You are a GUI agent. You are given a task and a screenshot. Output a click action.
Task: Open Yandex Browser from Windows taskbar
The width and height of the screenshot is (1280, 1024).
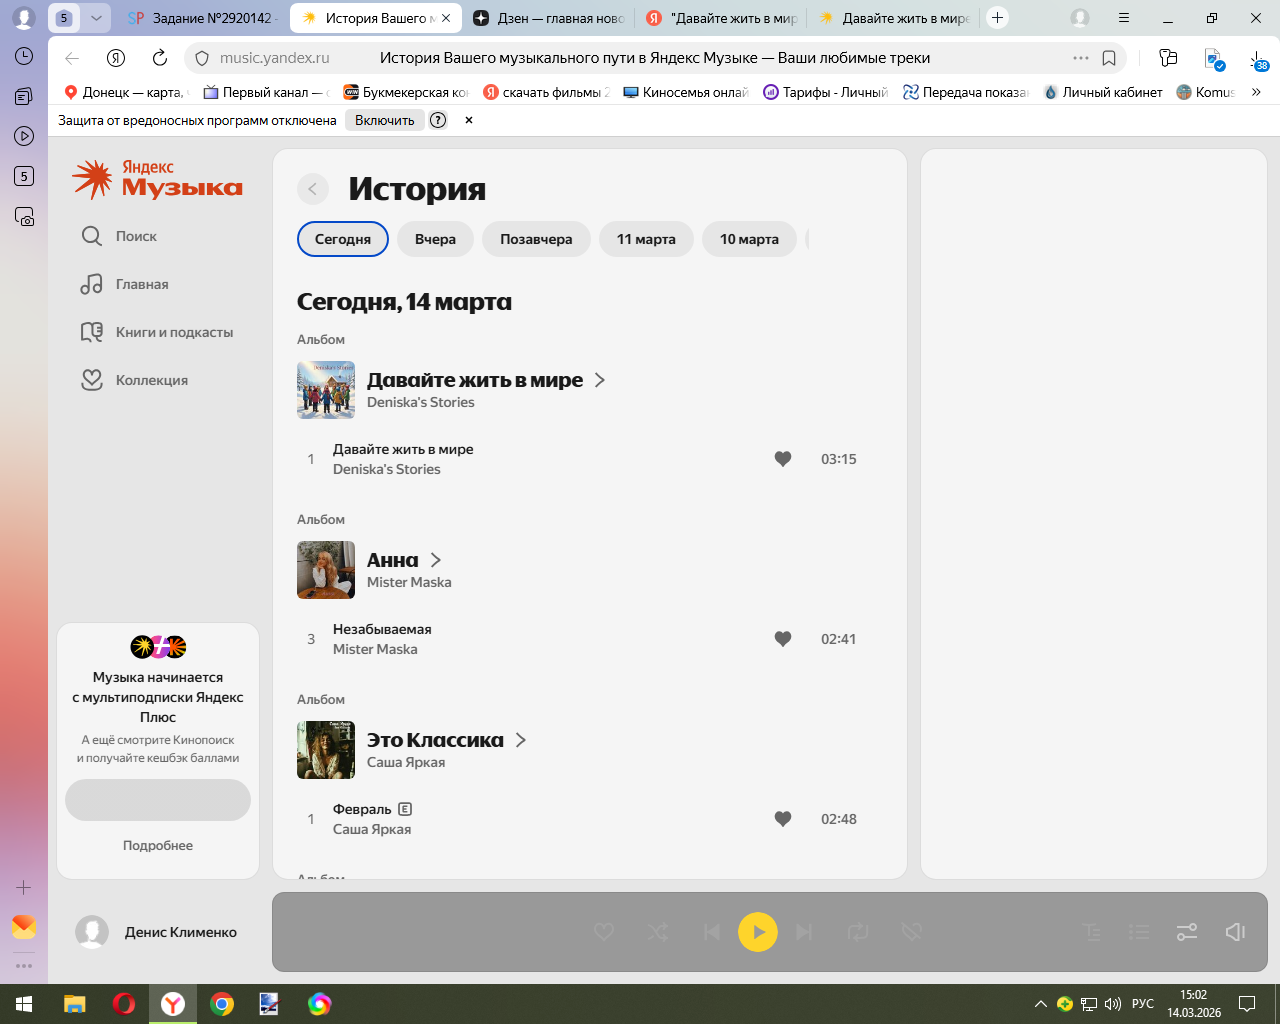click(x=173, y=1004)
